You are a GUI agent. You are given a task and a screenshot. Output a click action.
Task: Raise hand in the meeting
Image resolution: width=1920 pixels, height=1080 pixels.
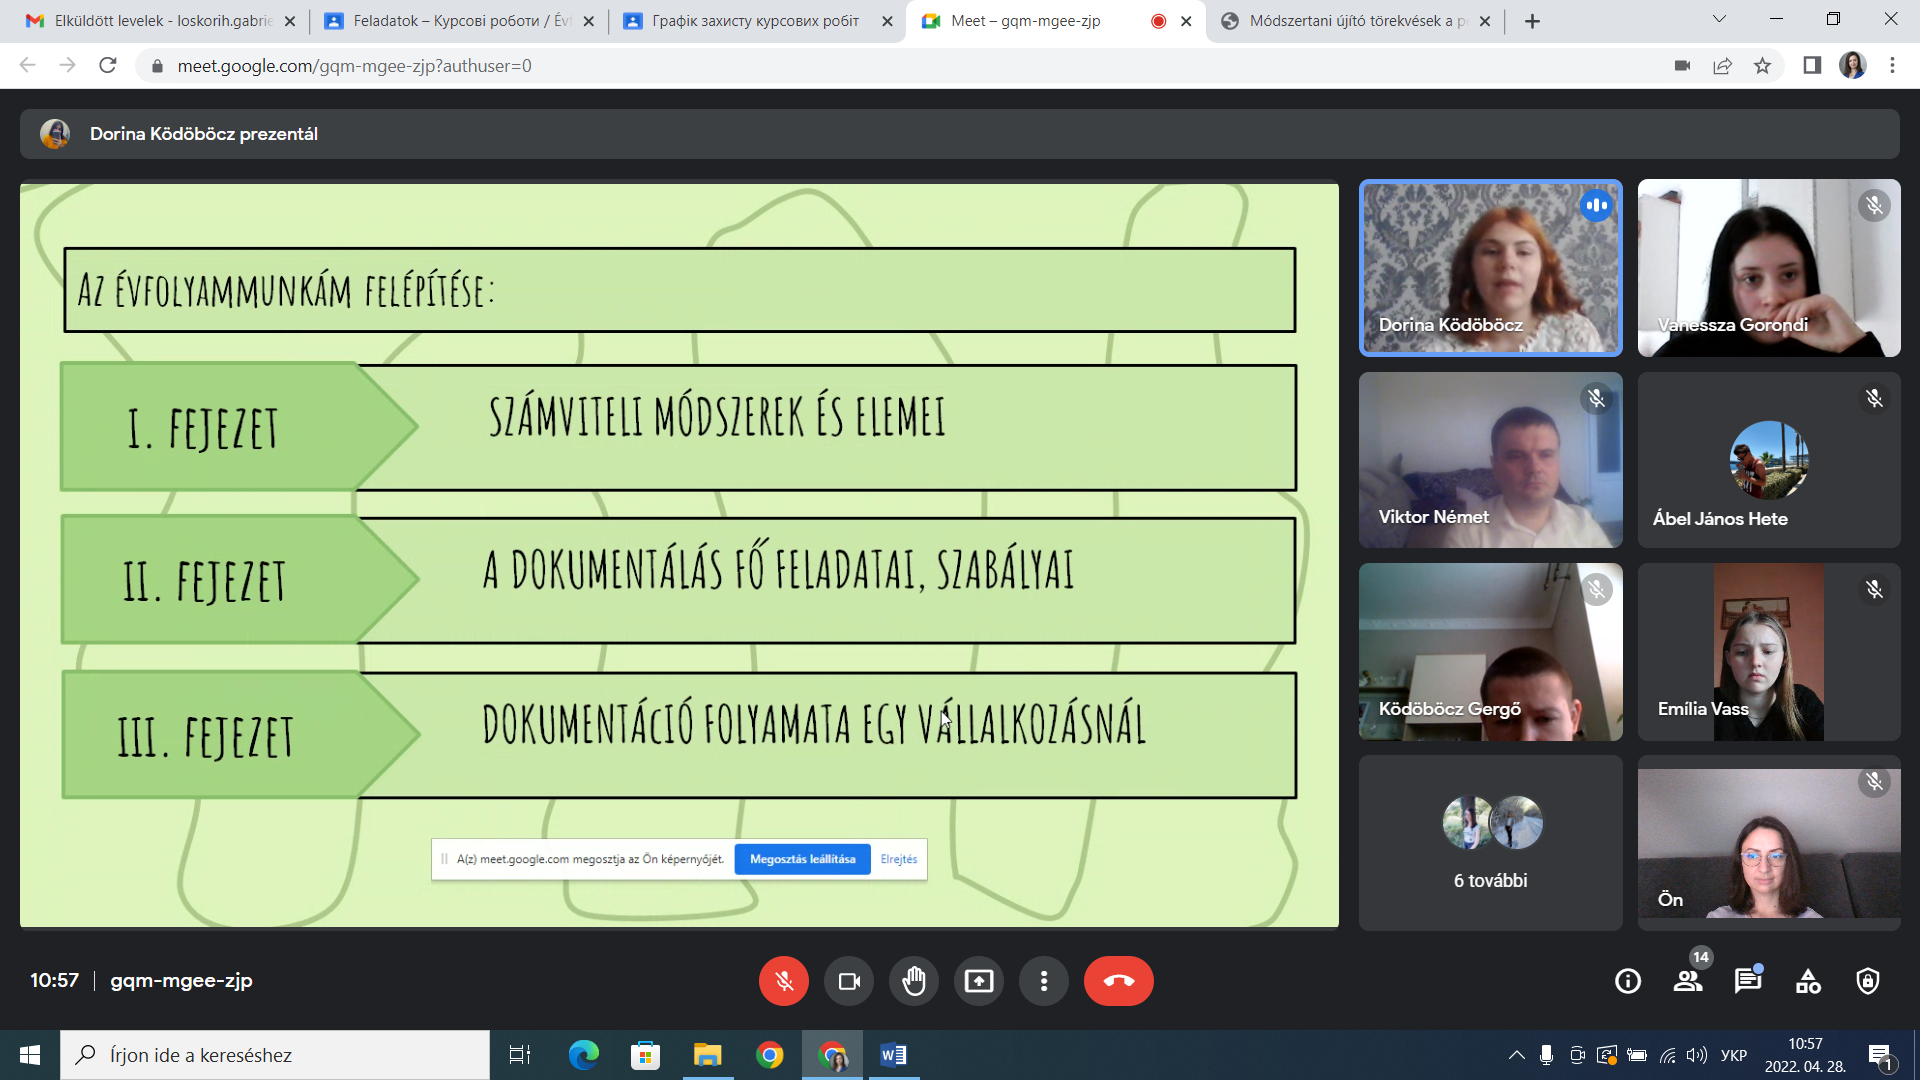coord(914,981)
